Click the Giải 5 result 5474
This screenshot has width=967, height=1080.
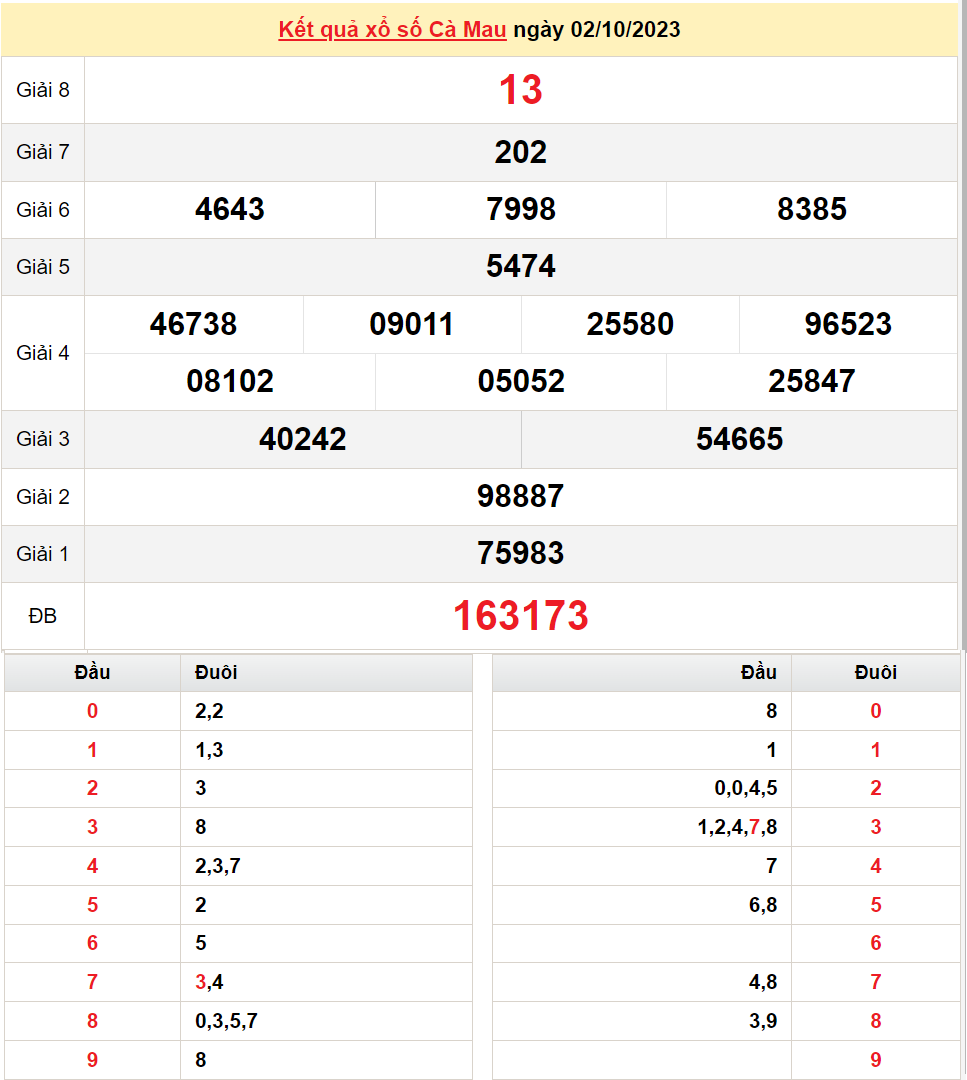tap(520, 266)
